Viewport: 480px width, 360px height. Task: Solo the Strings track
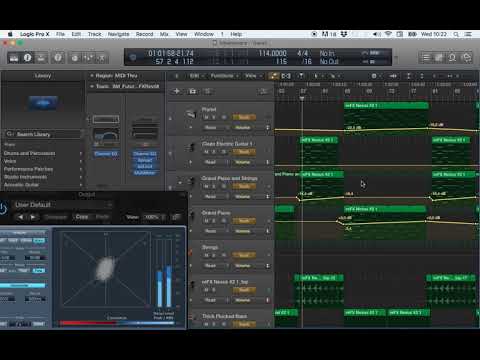tap(214, 255)
